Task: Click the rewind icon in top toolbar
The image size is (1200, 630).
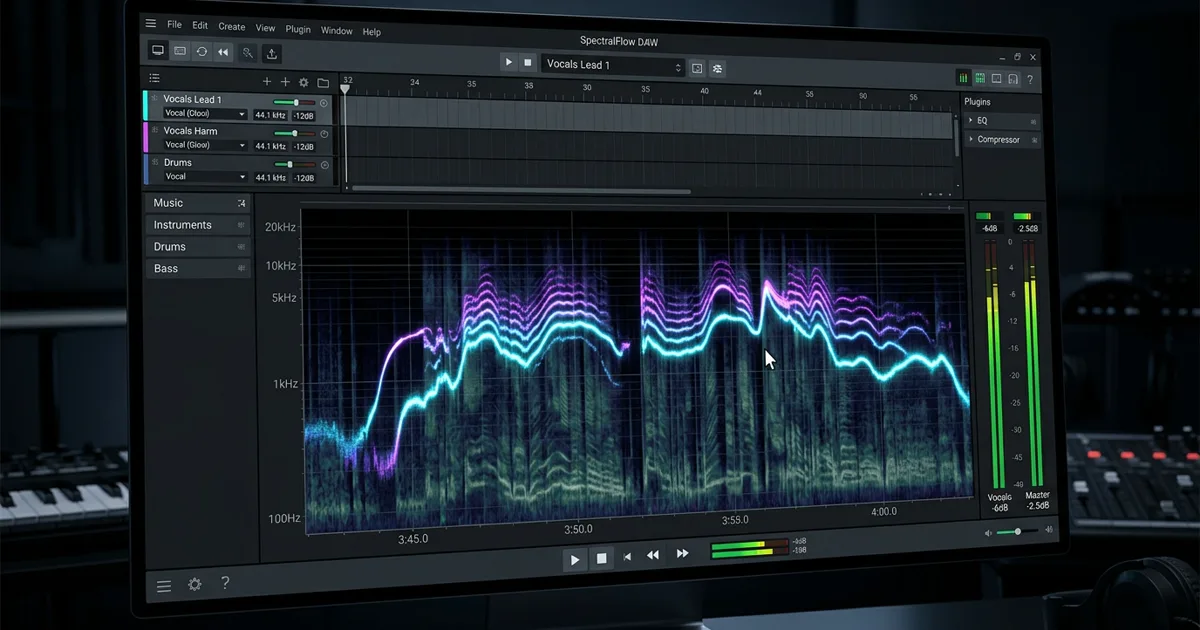Action: [223, 52]
